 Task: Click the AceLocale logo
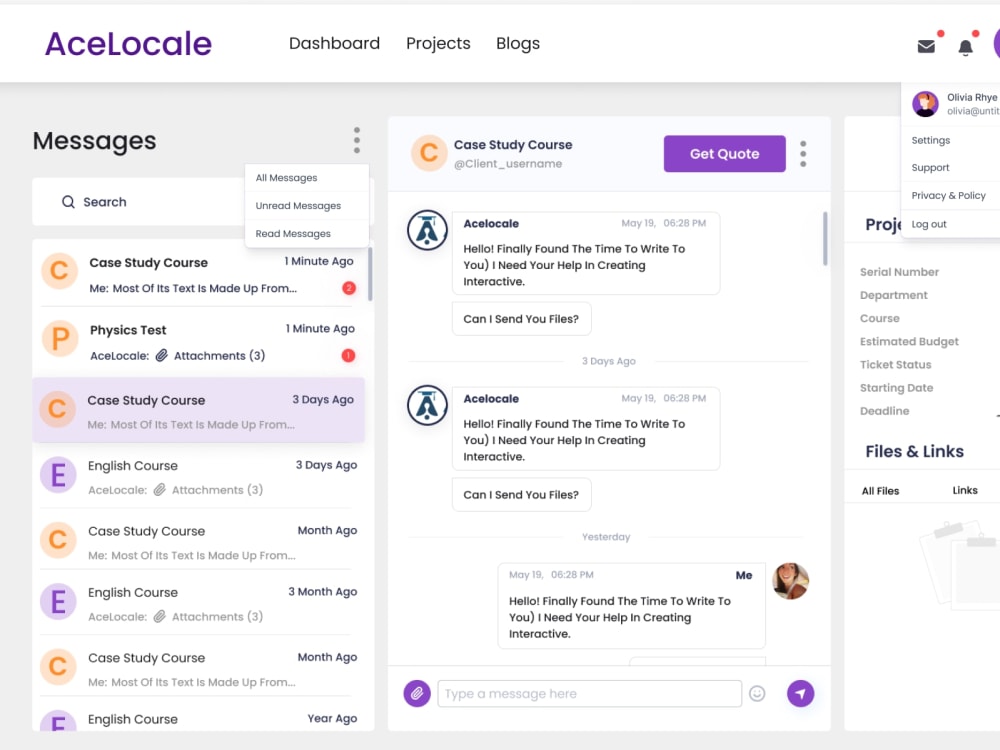(x=128, y=43)
